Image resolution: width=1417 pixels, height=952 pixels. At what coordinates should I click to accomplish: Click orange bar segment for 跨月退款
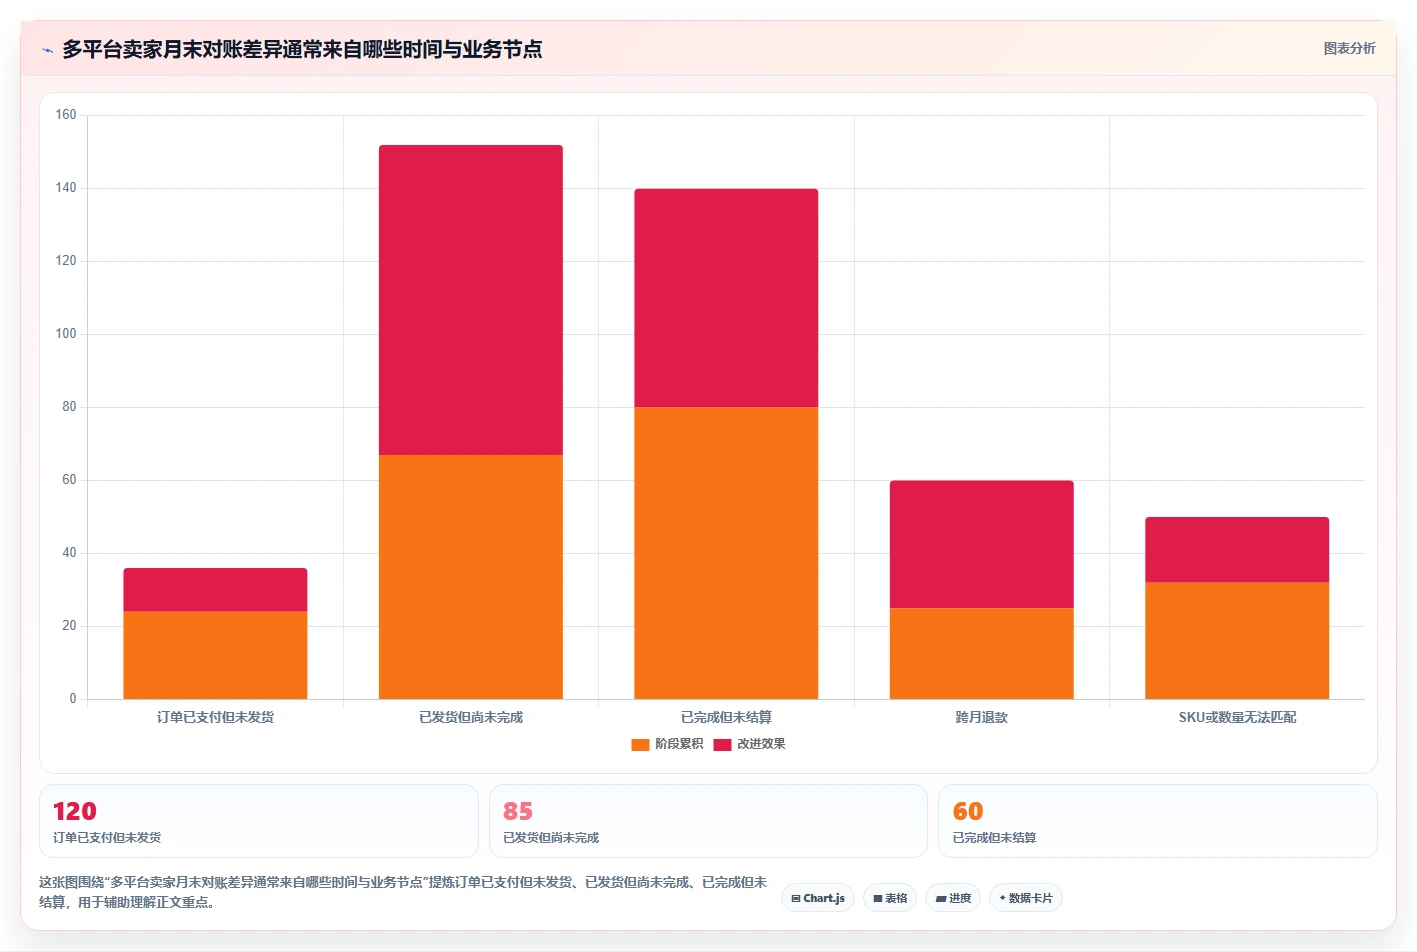pyautogui.click(x=982, y=653)
